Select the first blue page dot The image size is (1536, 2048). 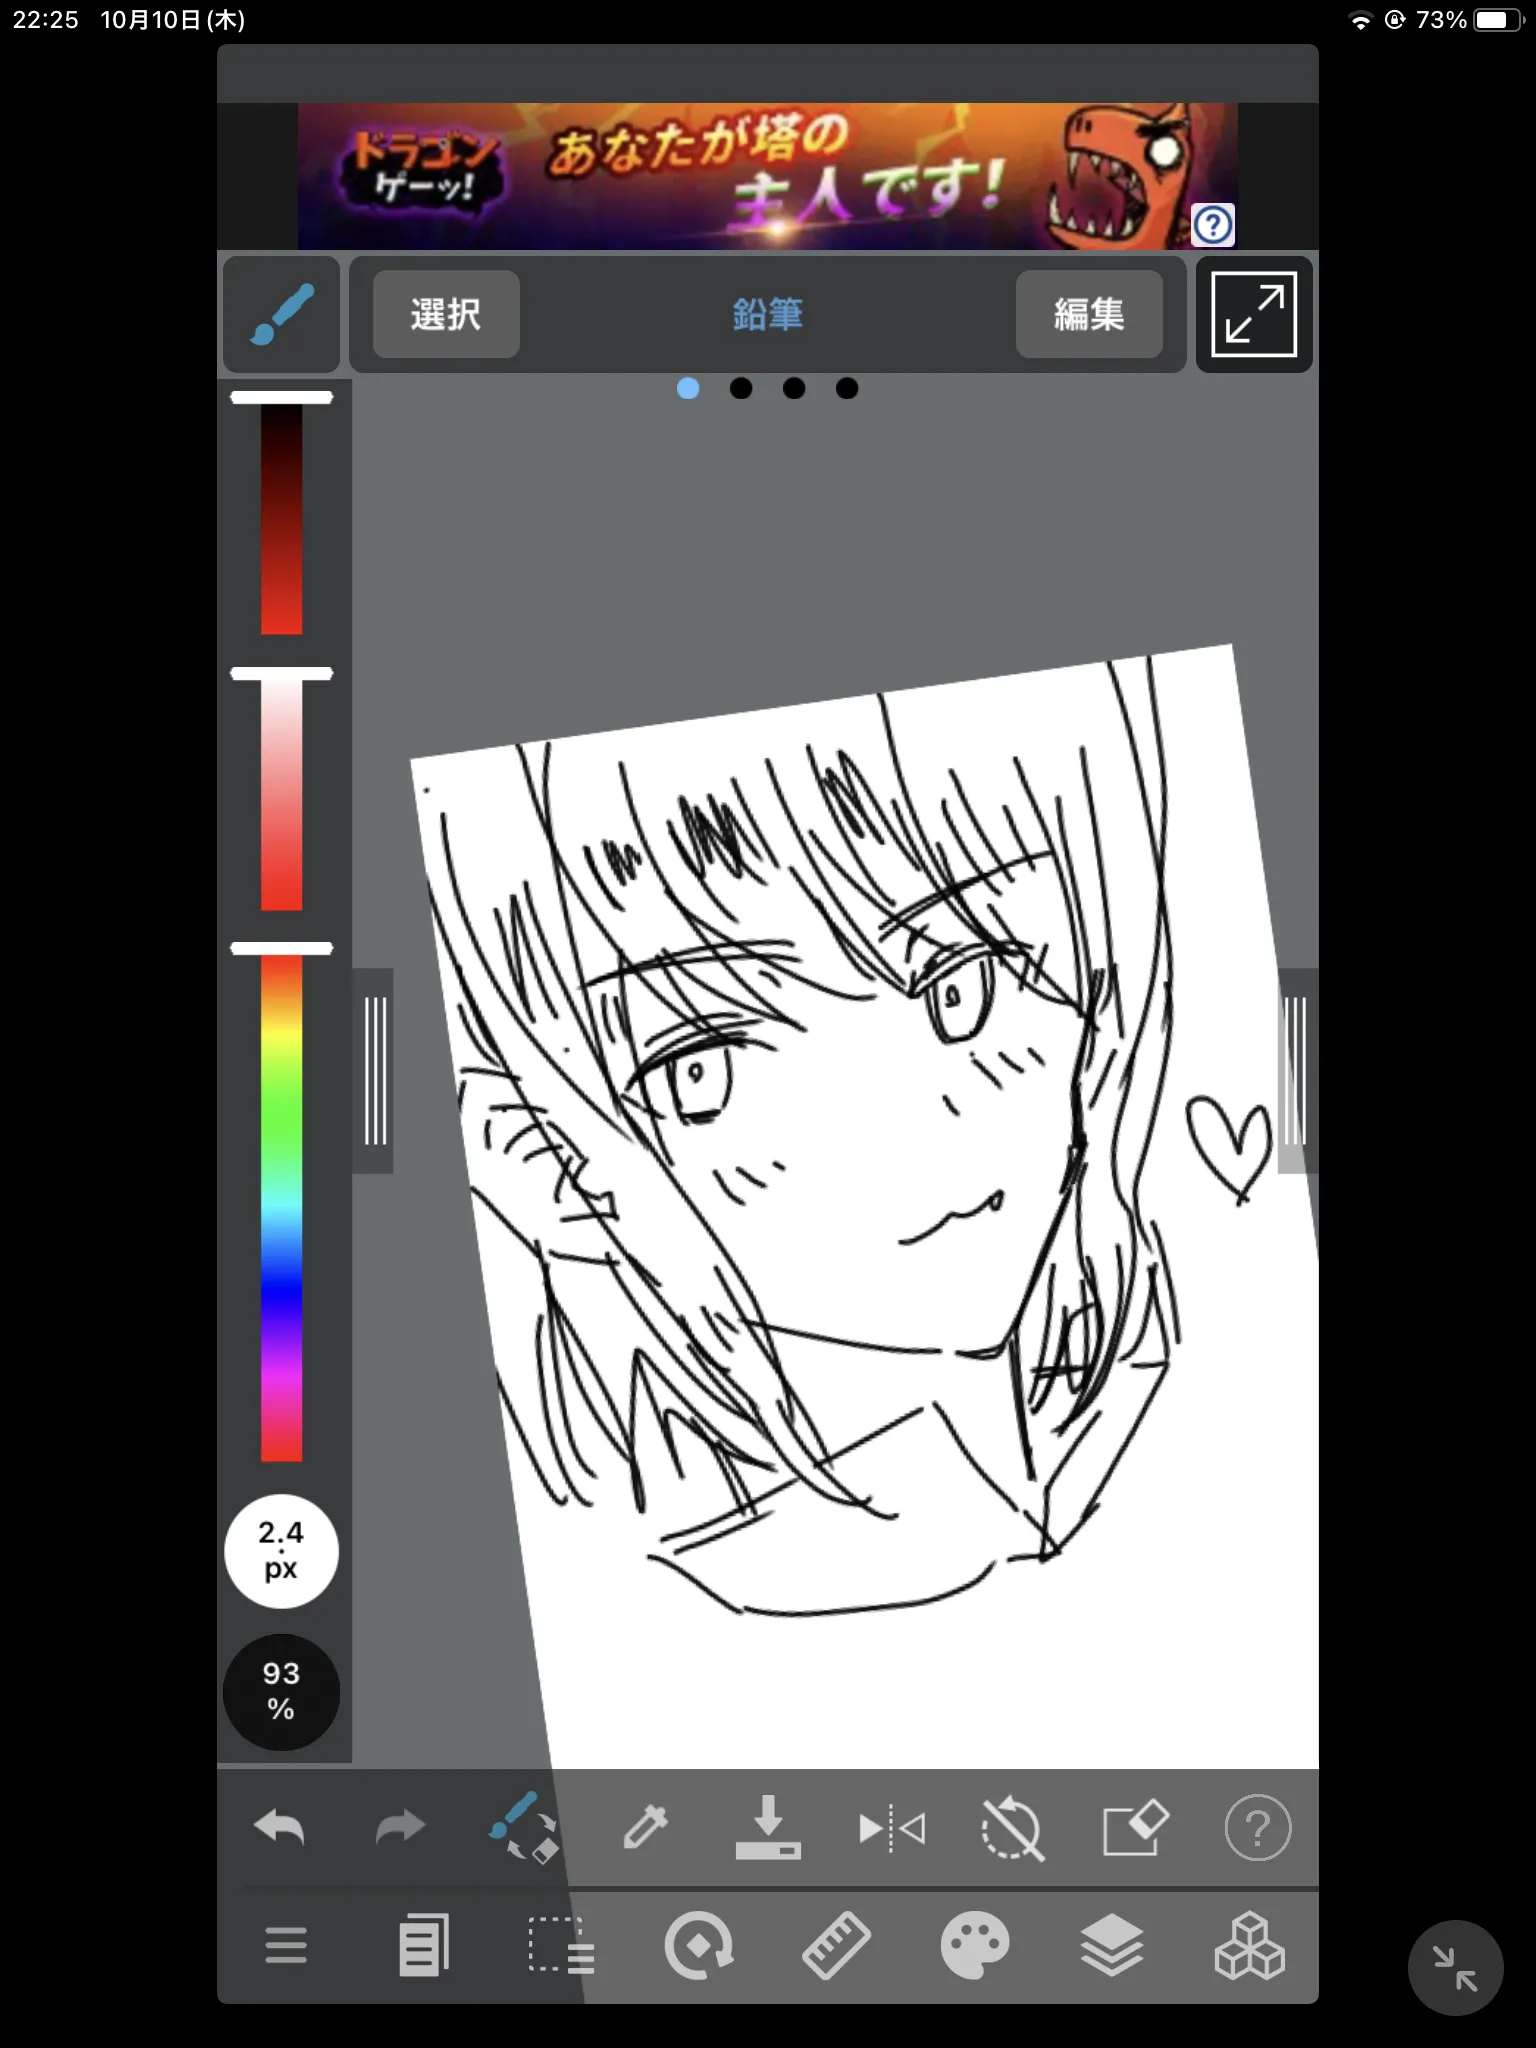tap(688, 388)
